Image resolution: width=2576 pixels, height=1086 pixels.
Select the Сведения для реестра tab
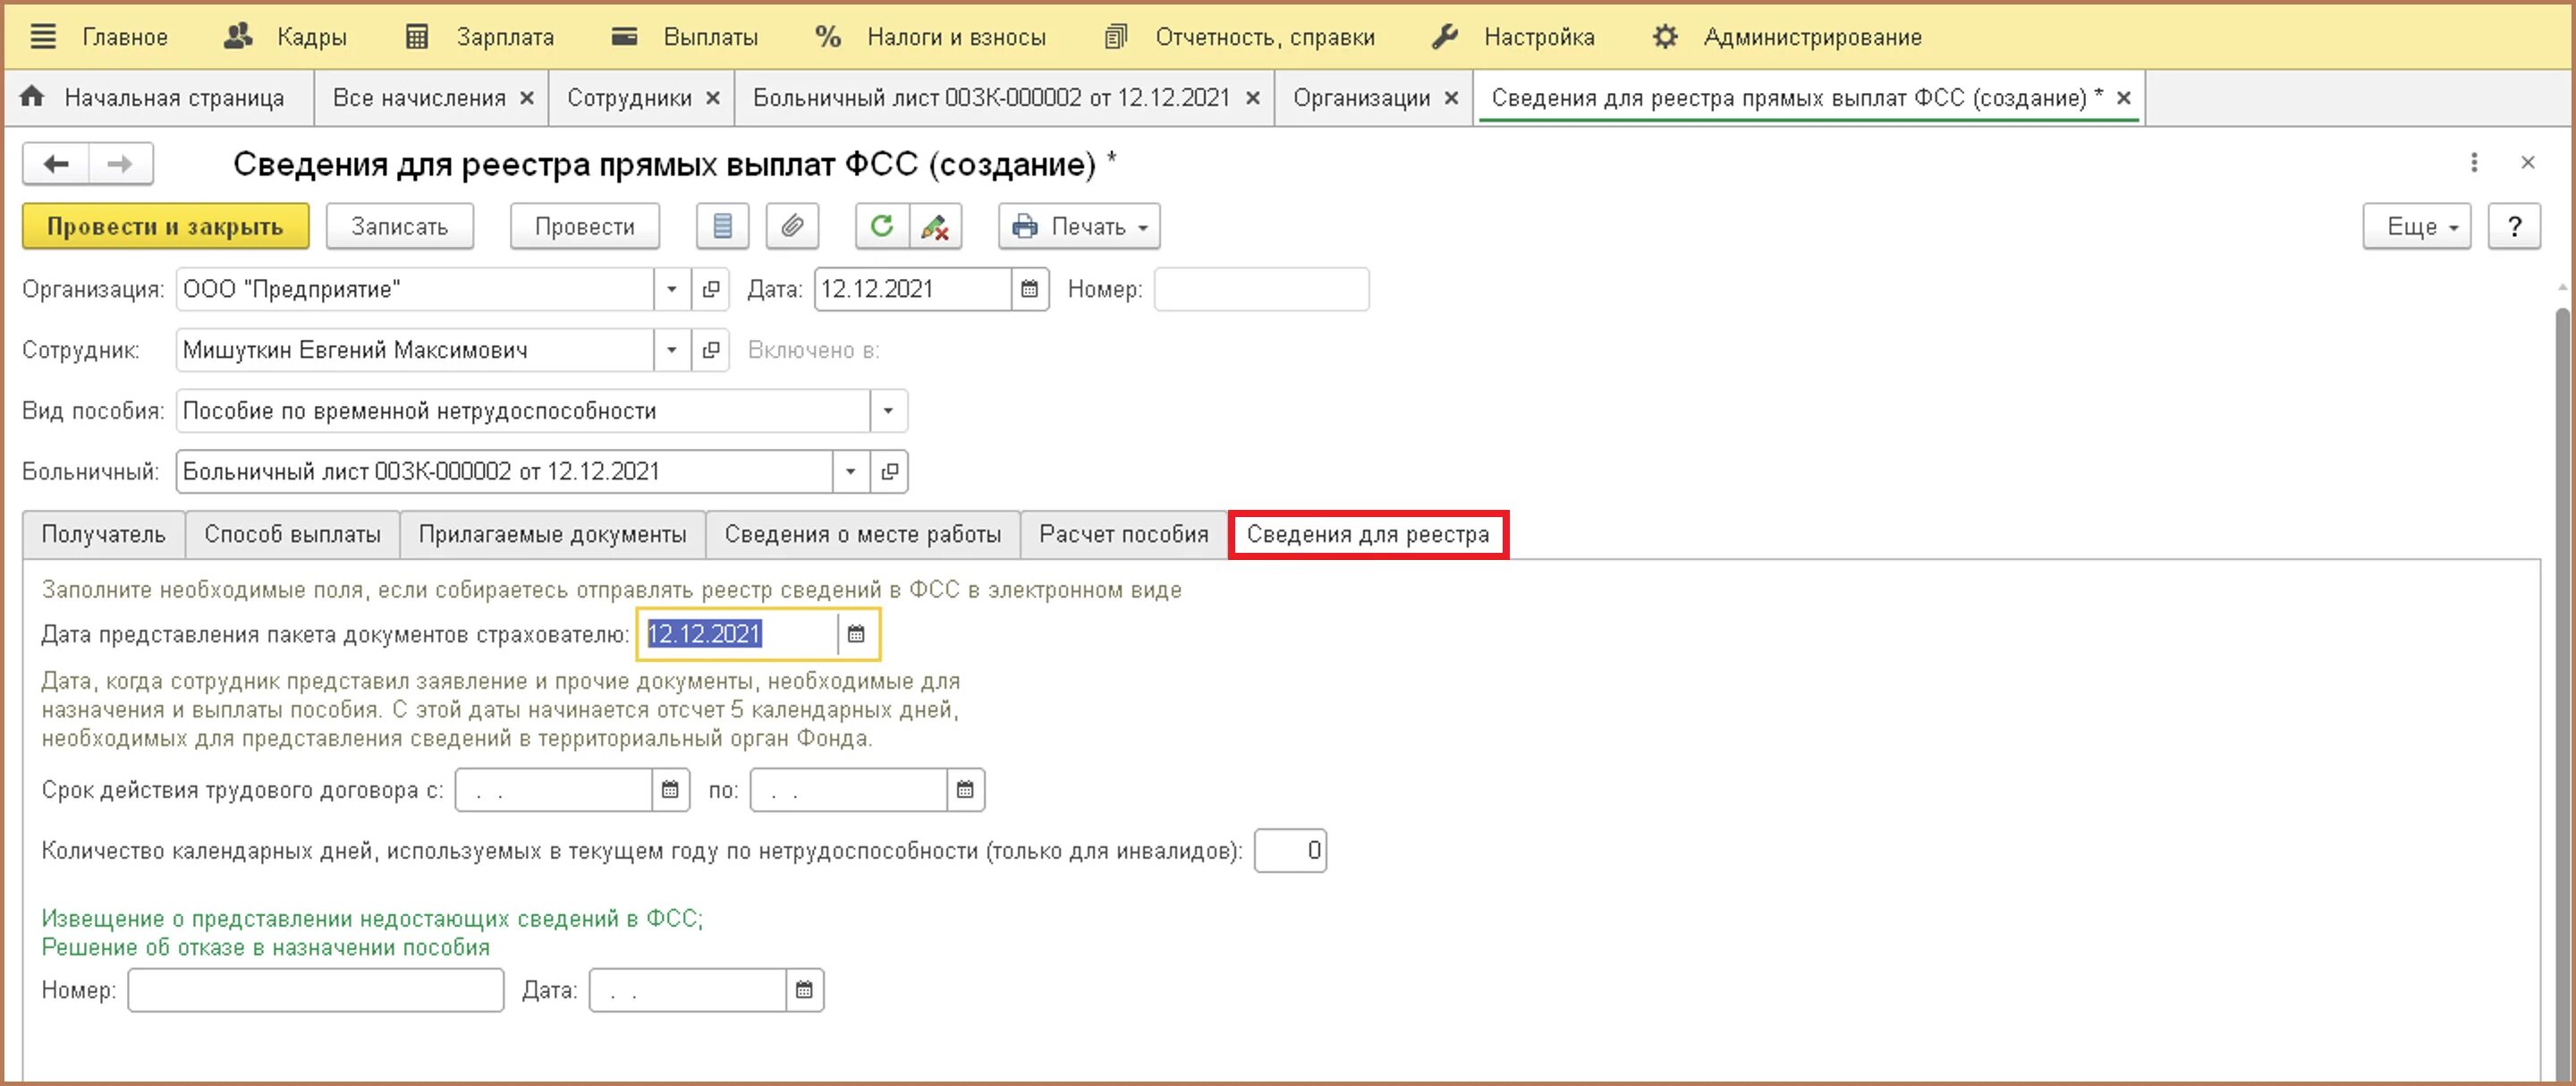click(x=1368, y=535)
